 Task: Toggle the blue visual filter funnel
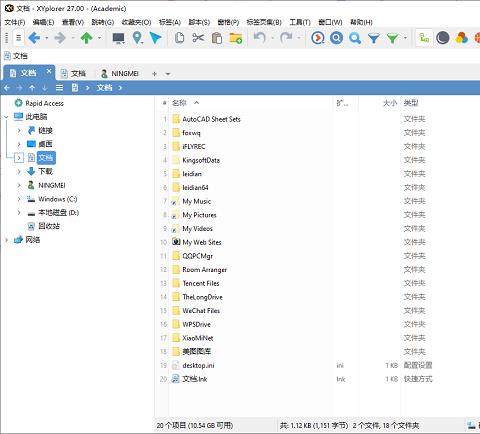[374, 38]
